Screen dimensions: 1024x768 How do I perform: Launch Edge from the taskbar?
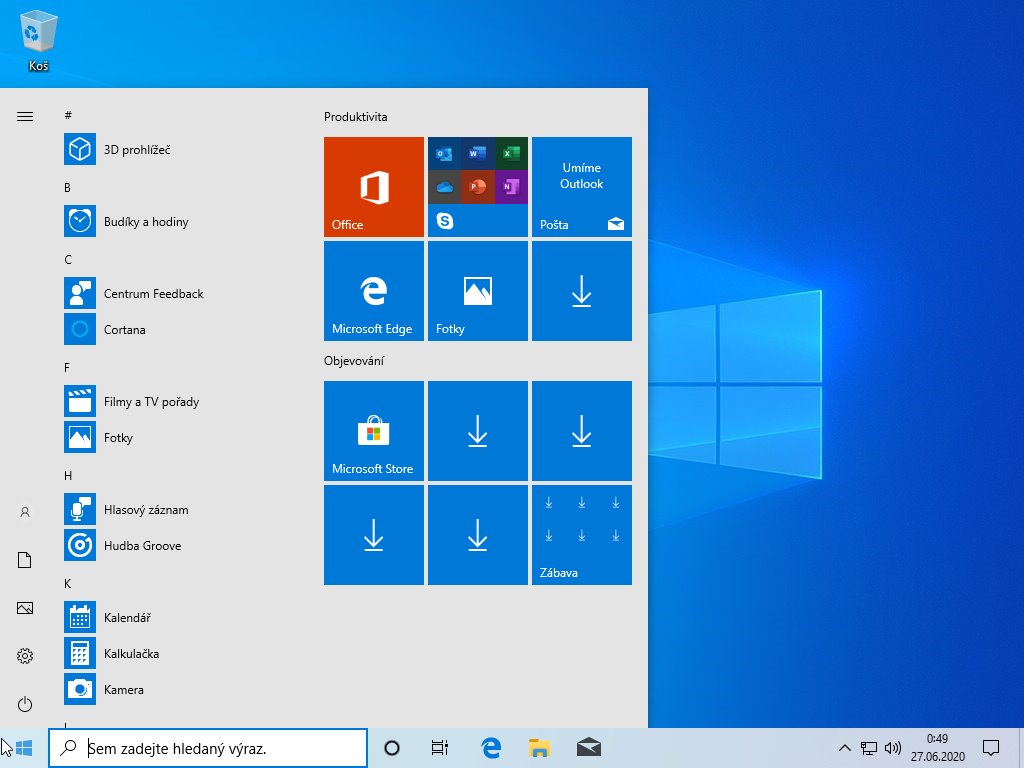point(490,748)
